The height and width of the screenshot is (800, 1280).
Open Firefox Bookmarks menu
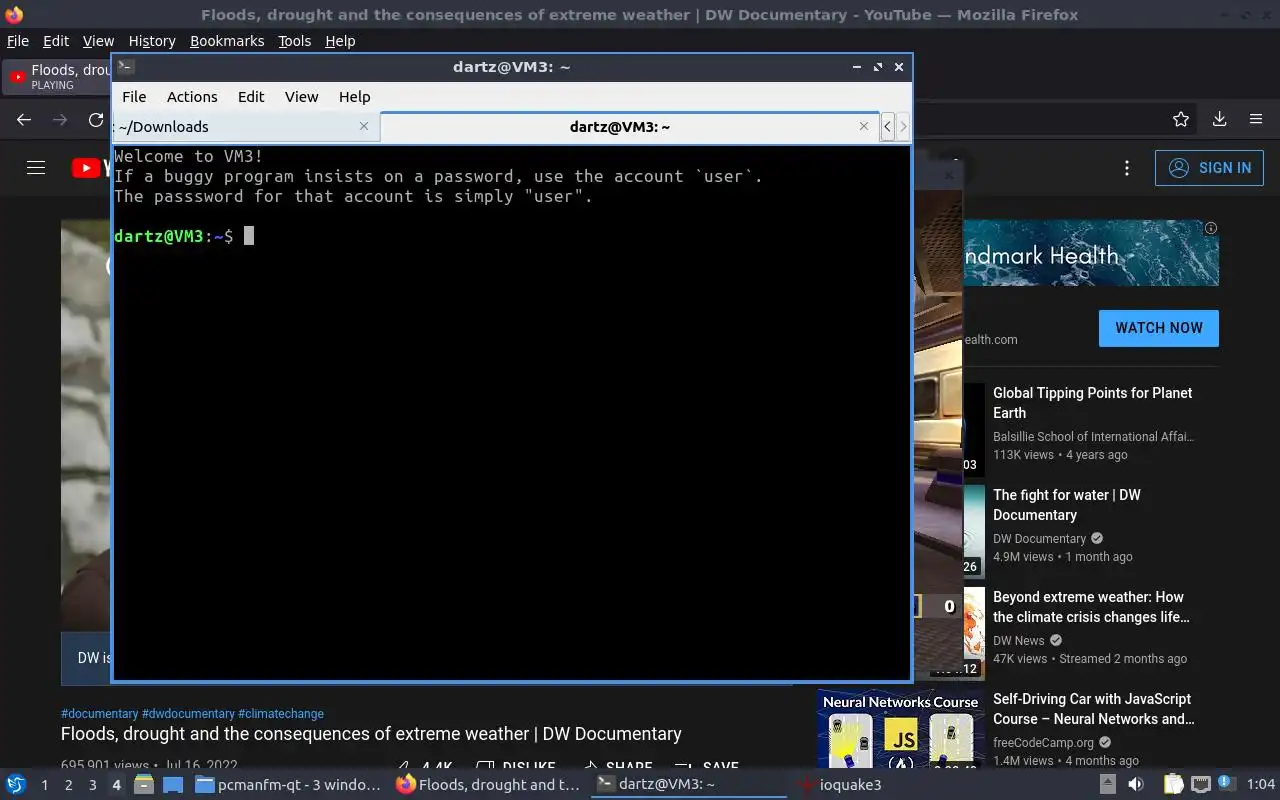(227, 41)
